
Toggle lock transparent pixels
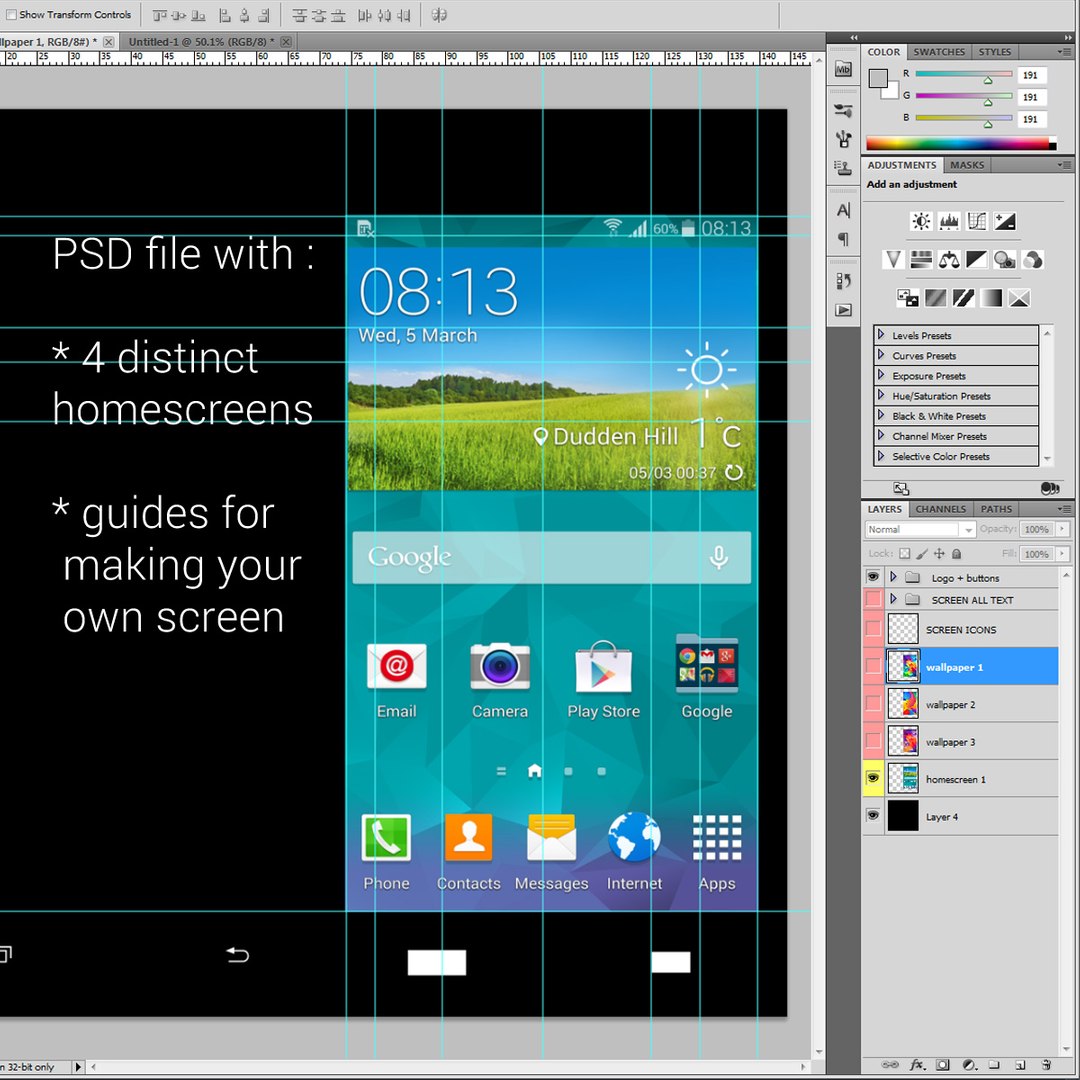click(904, 553)
